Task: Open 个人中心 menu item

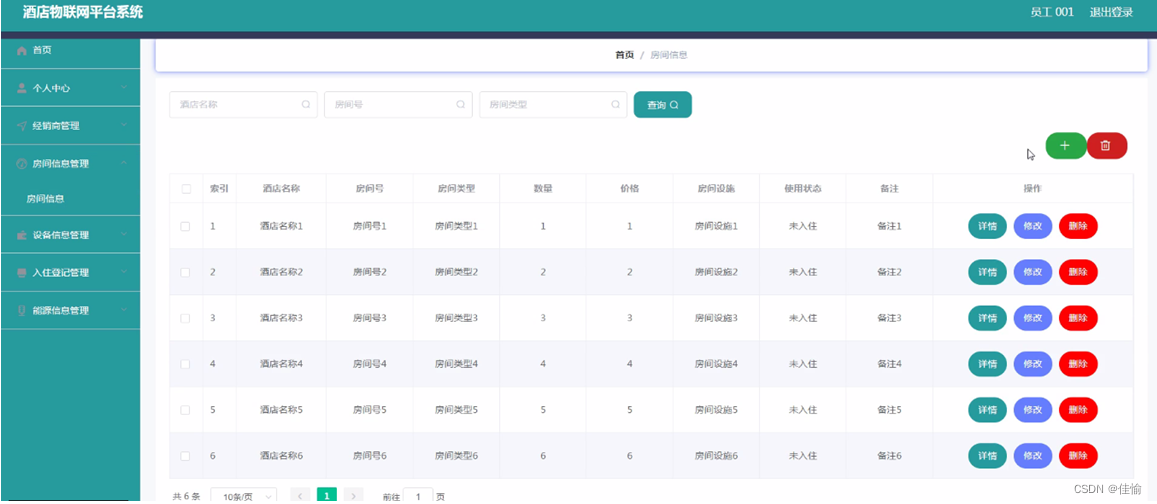Action: click(x=71, y=88)
